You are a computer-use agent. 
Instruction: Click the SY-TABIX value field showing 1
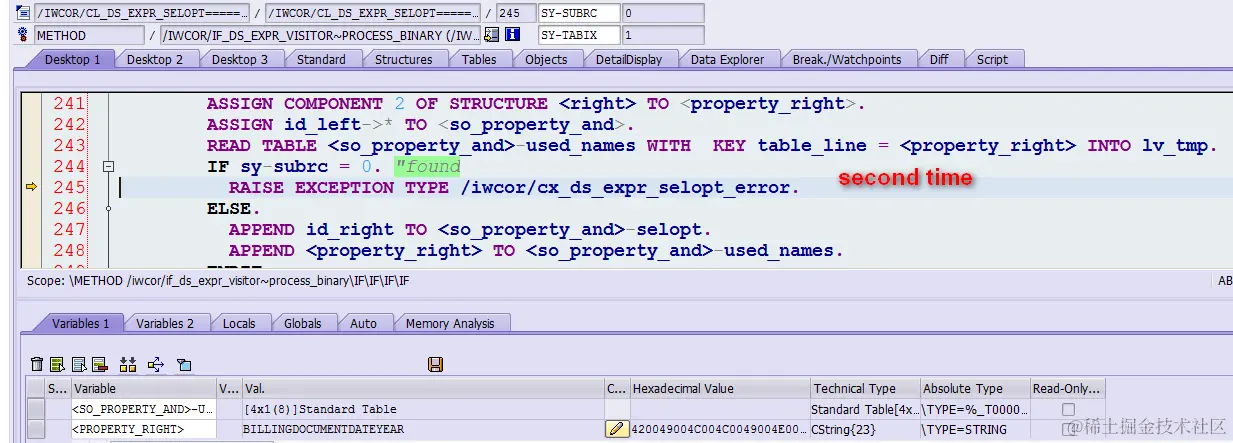[662, 35]
